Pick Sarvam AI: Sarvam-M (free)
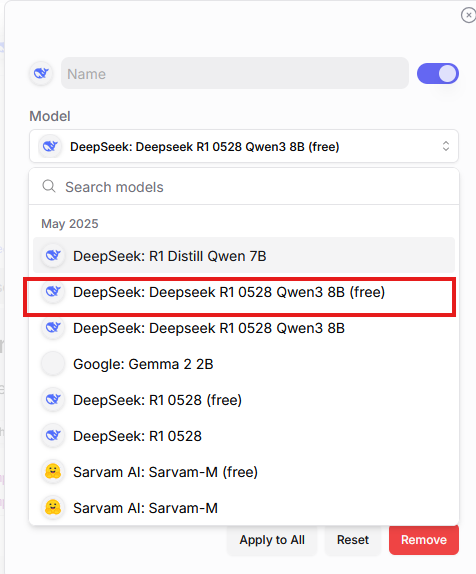 point(244,472)
